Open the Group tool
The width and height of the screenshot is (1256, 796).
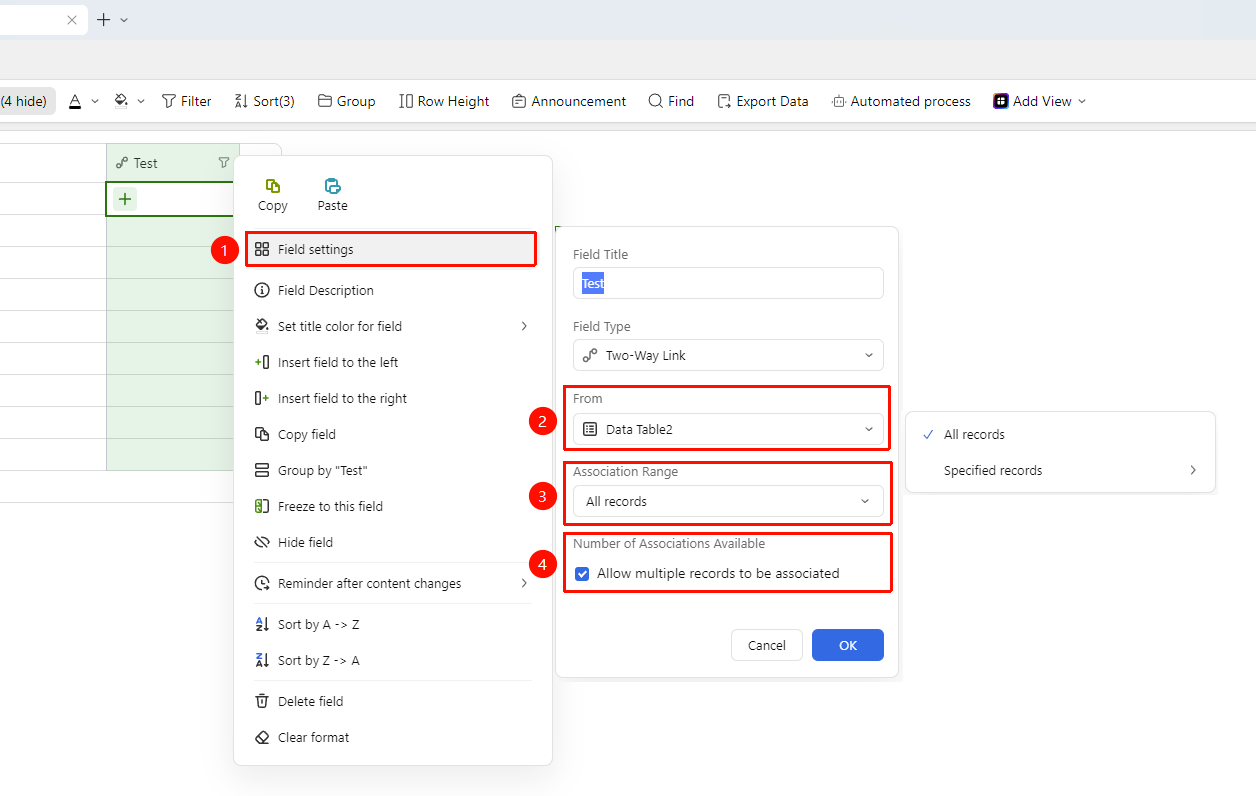346,101
